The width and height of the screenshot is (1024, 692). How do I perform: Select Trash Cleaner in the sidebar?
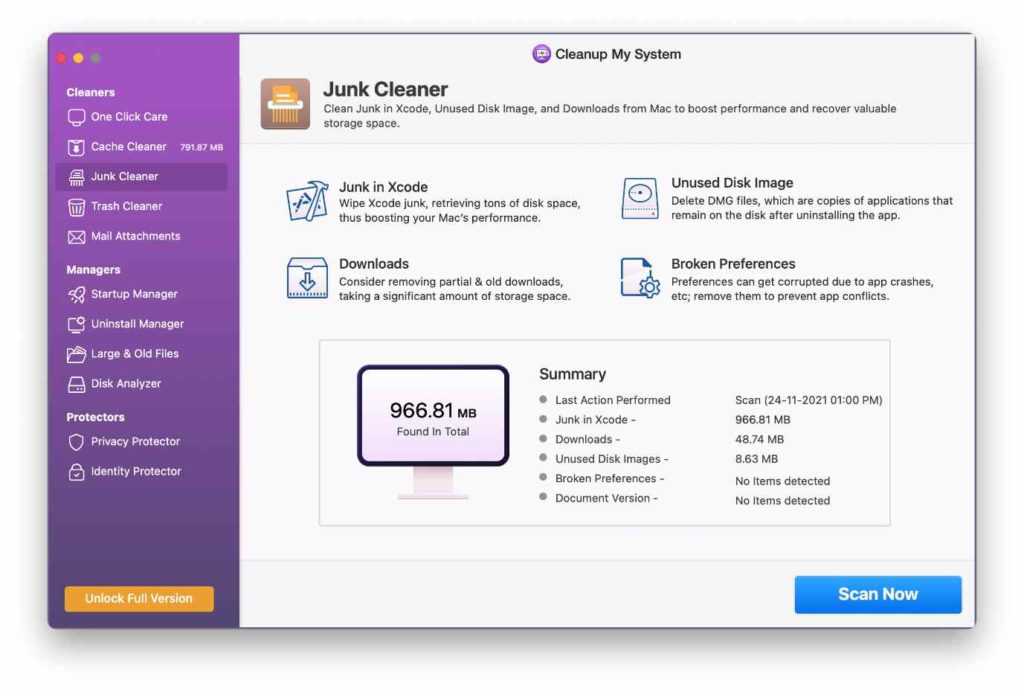[141, 206]
